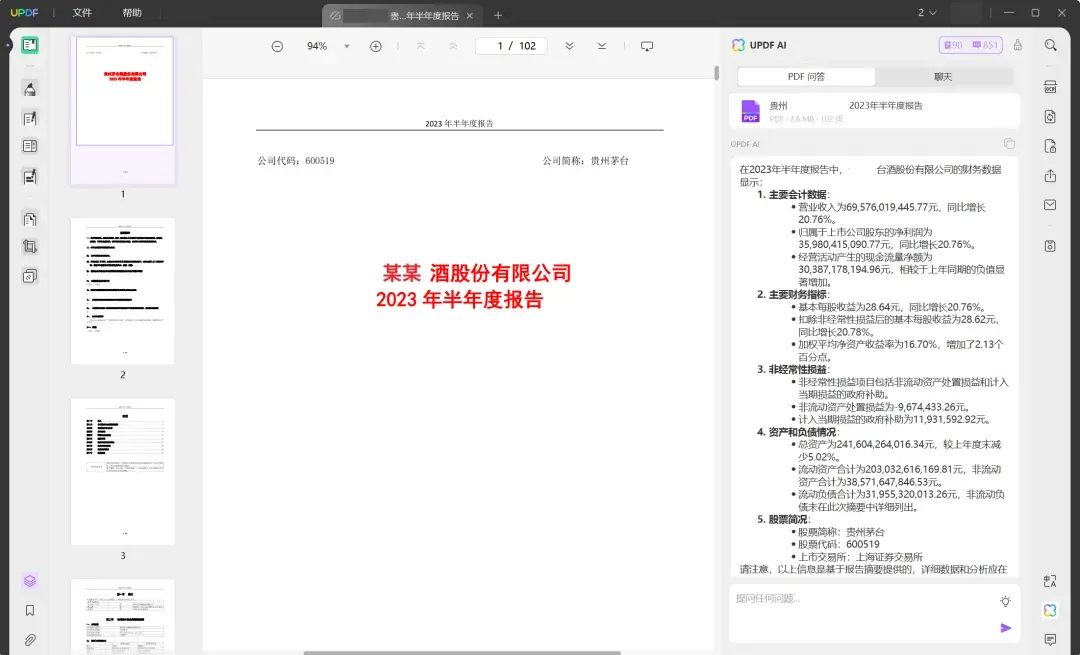Open the Save as other icon
1080x655 pixels.
click(1050, 246)
